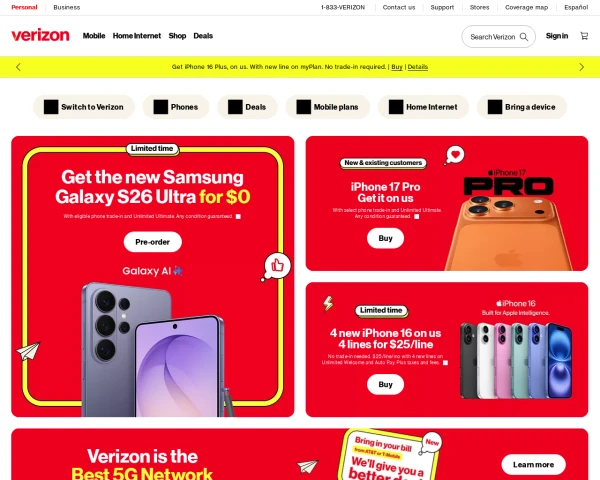Click the Bring a device shortcut icon

tap(495, 107)
